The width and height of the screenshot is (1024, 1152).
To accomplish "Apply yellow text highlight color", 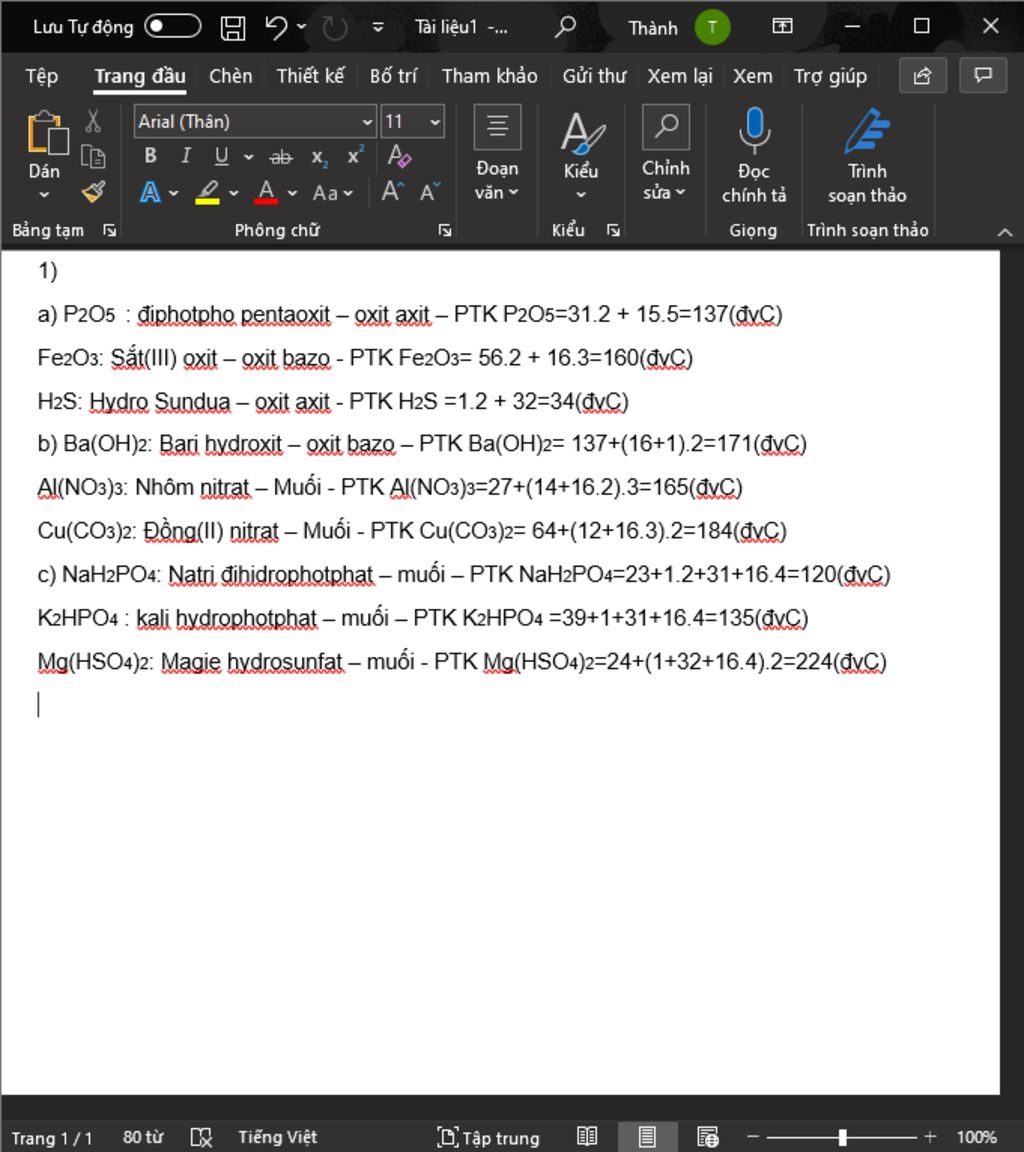I will tap(208, 192).
